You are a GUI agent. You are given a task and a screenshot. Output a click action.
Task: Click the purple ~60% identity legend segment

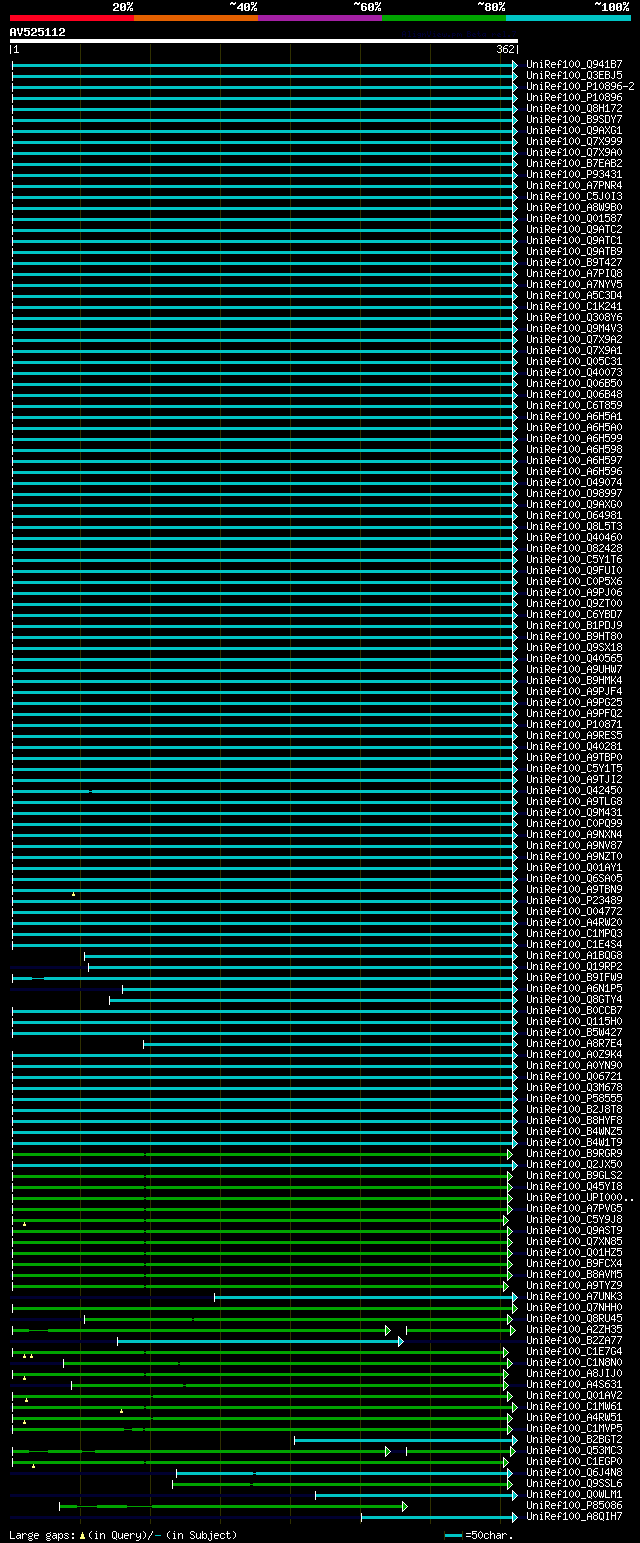coord(320,18)
